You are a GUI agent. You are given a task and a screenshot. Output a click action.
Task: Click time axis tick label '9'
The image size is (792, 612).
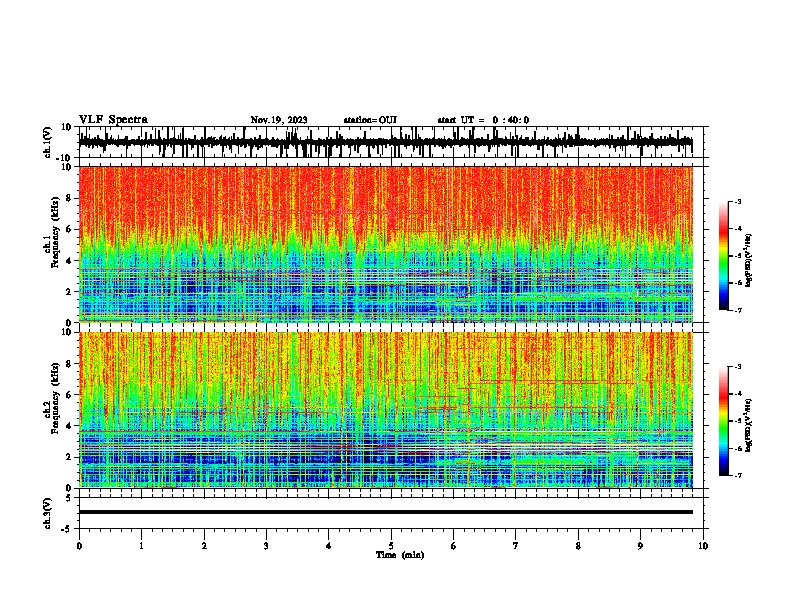point(640,546)
